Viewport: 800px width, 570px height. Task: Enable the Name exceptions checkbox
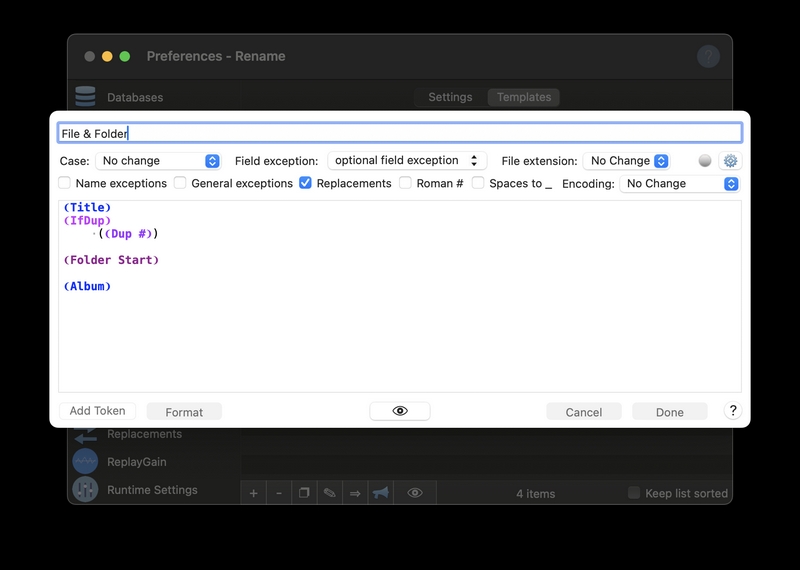click(x=64, y=183)
